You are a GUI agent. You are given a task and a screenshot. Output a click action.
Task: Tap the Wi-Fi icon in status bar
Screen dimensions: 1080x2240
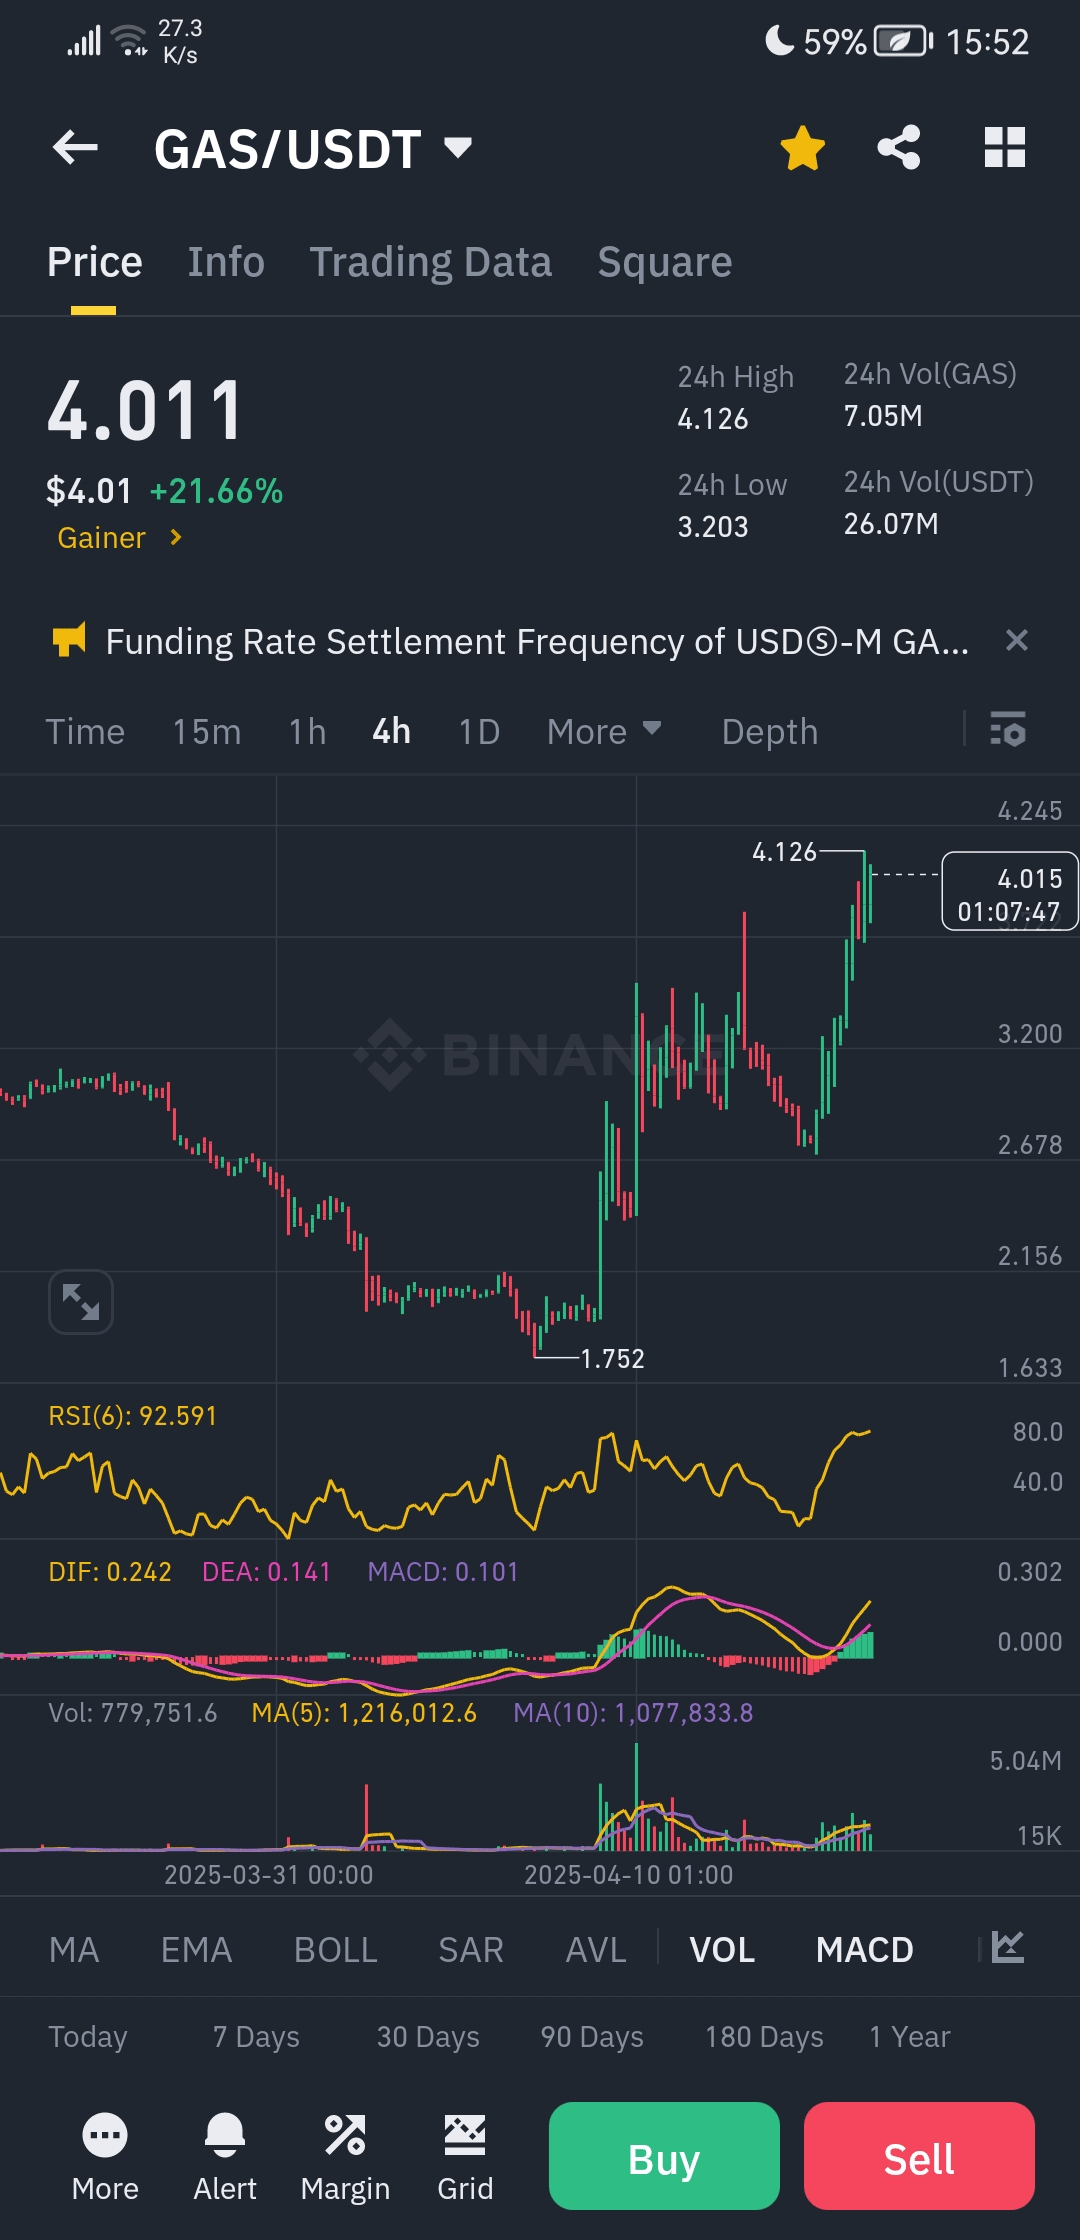pos(129,40)
